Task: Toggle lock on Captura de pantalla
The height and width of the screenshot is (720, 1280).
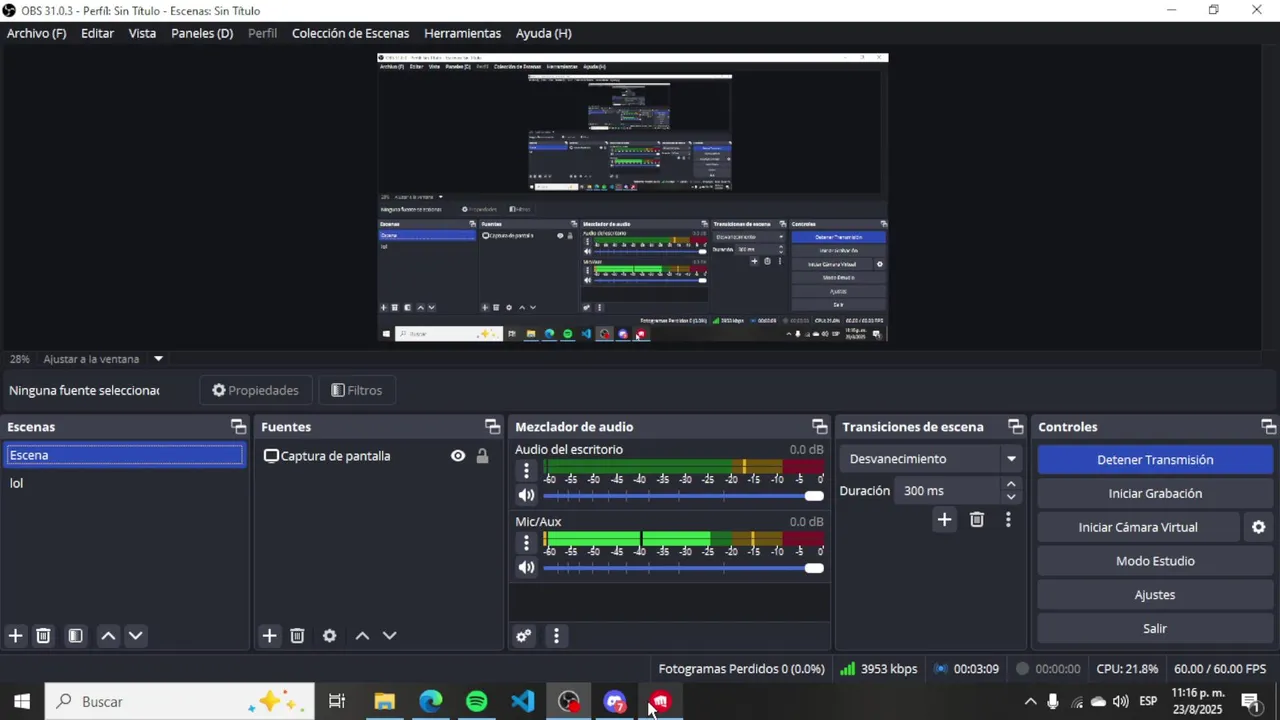Action: (x=482, y=456)
